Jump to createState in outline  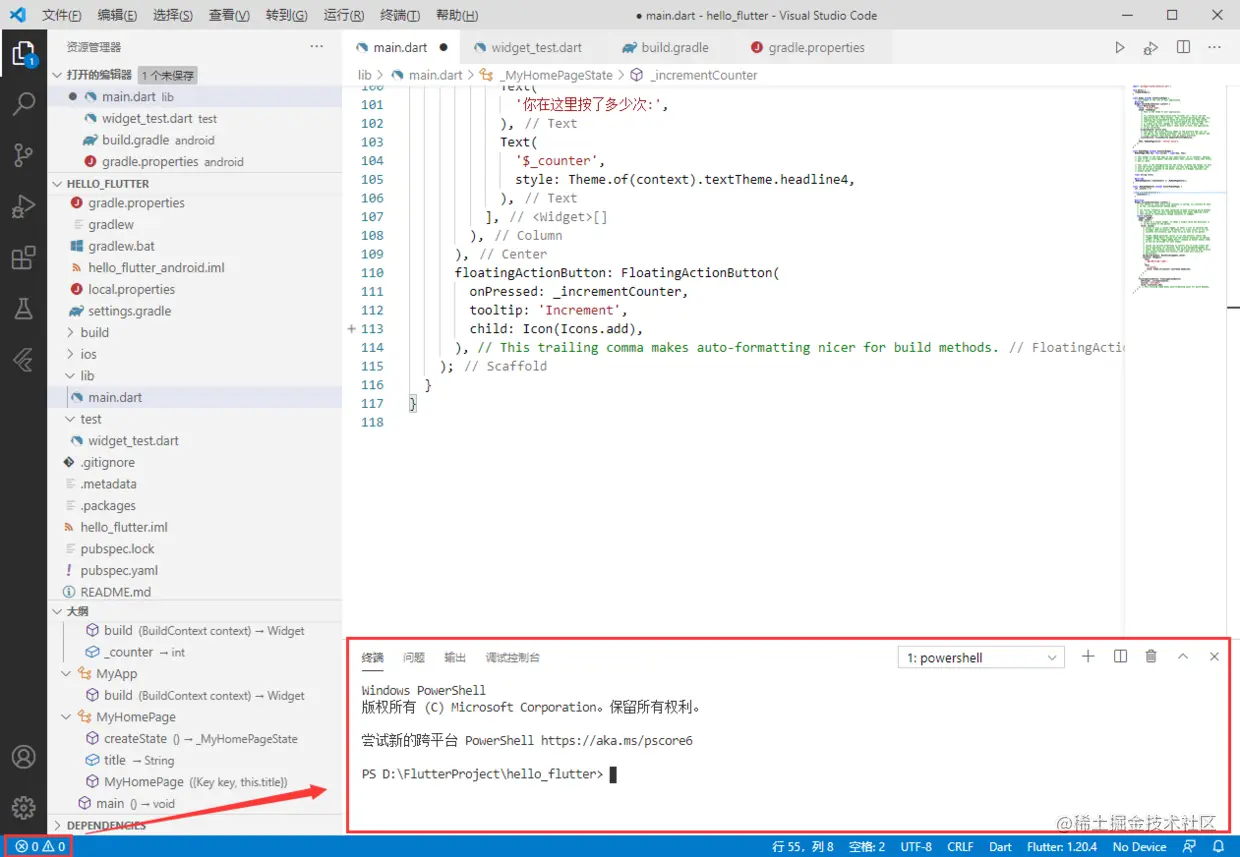pyautogui.click(x=135, y=739)
